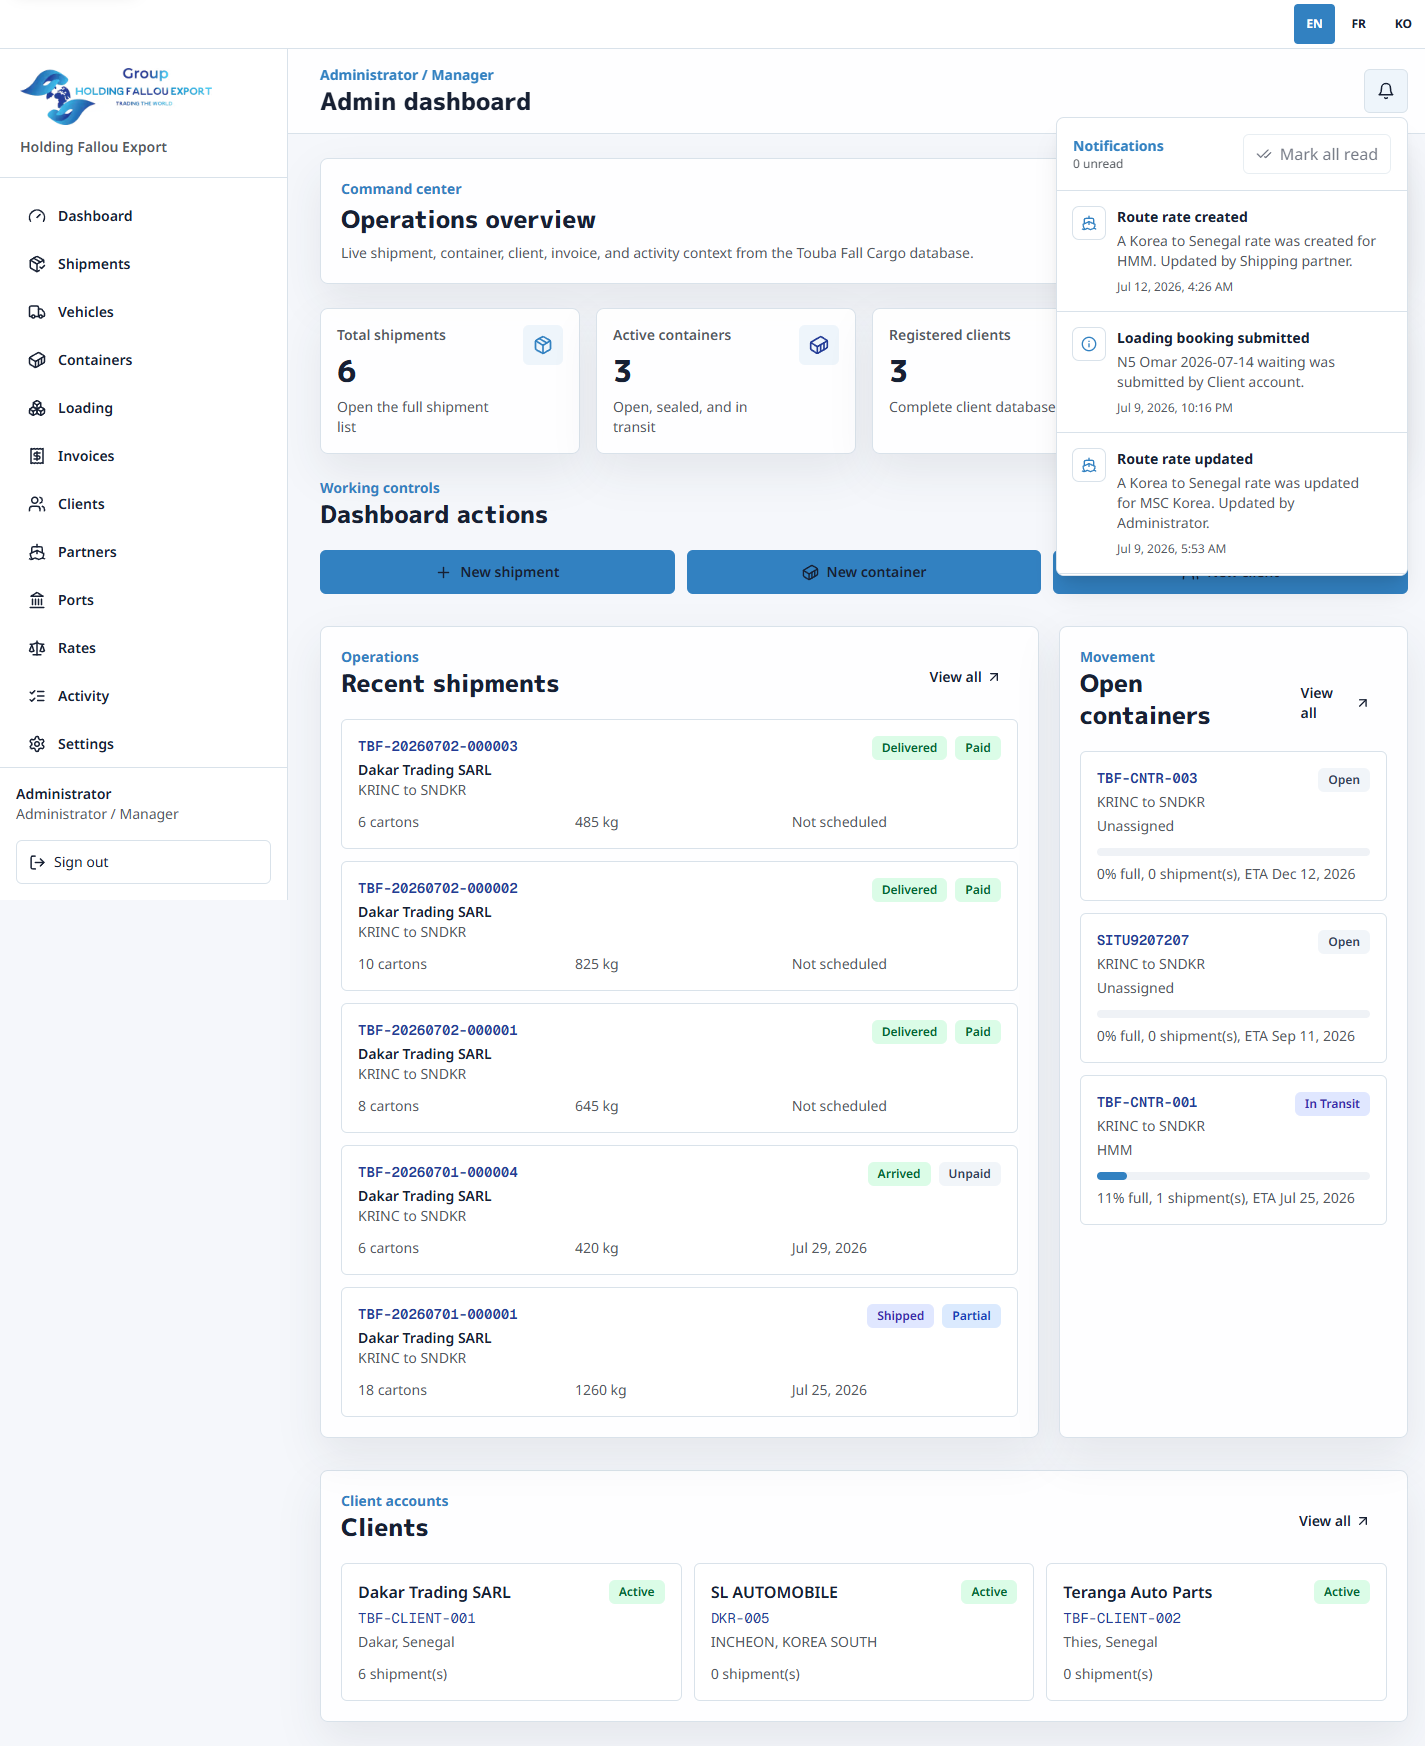The height and width of the screenshot is (1746, 1425).
Task: Click the New container button
Action: pyautogui.click(x=864, y=572)
